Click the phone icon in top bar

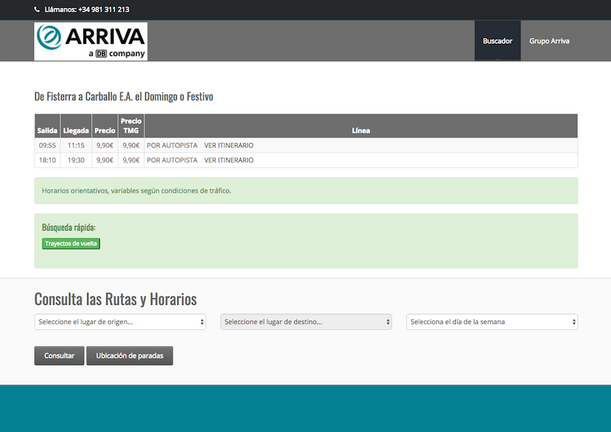pos(37,9)
